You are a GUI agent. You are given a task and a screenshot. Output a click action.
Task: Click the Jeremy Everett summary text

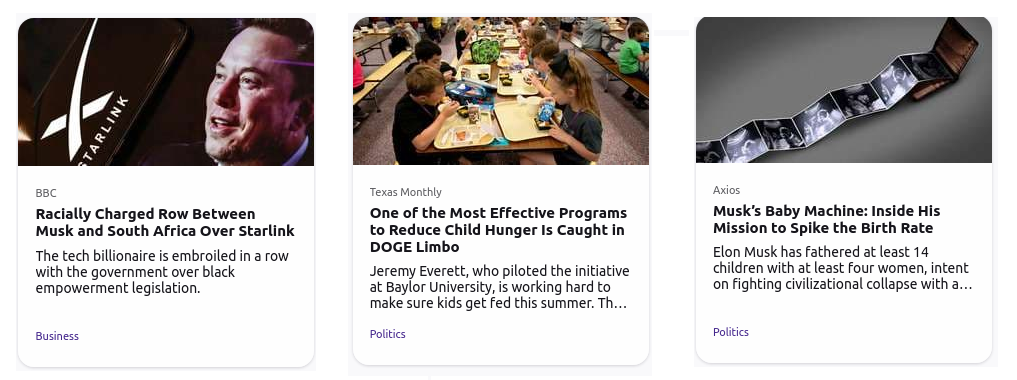pyautogui.click(x=499, y=287)
